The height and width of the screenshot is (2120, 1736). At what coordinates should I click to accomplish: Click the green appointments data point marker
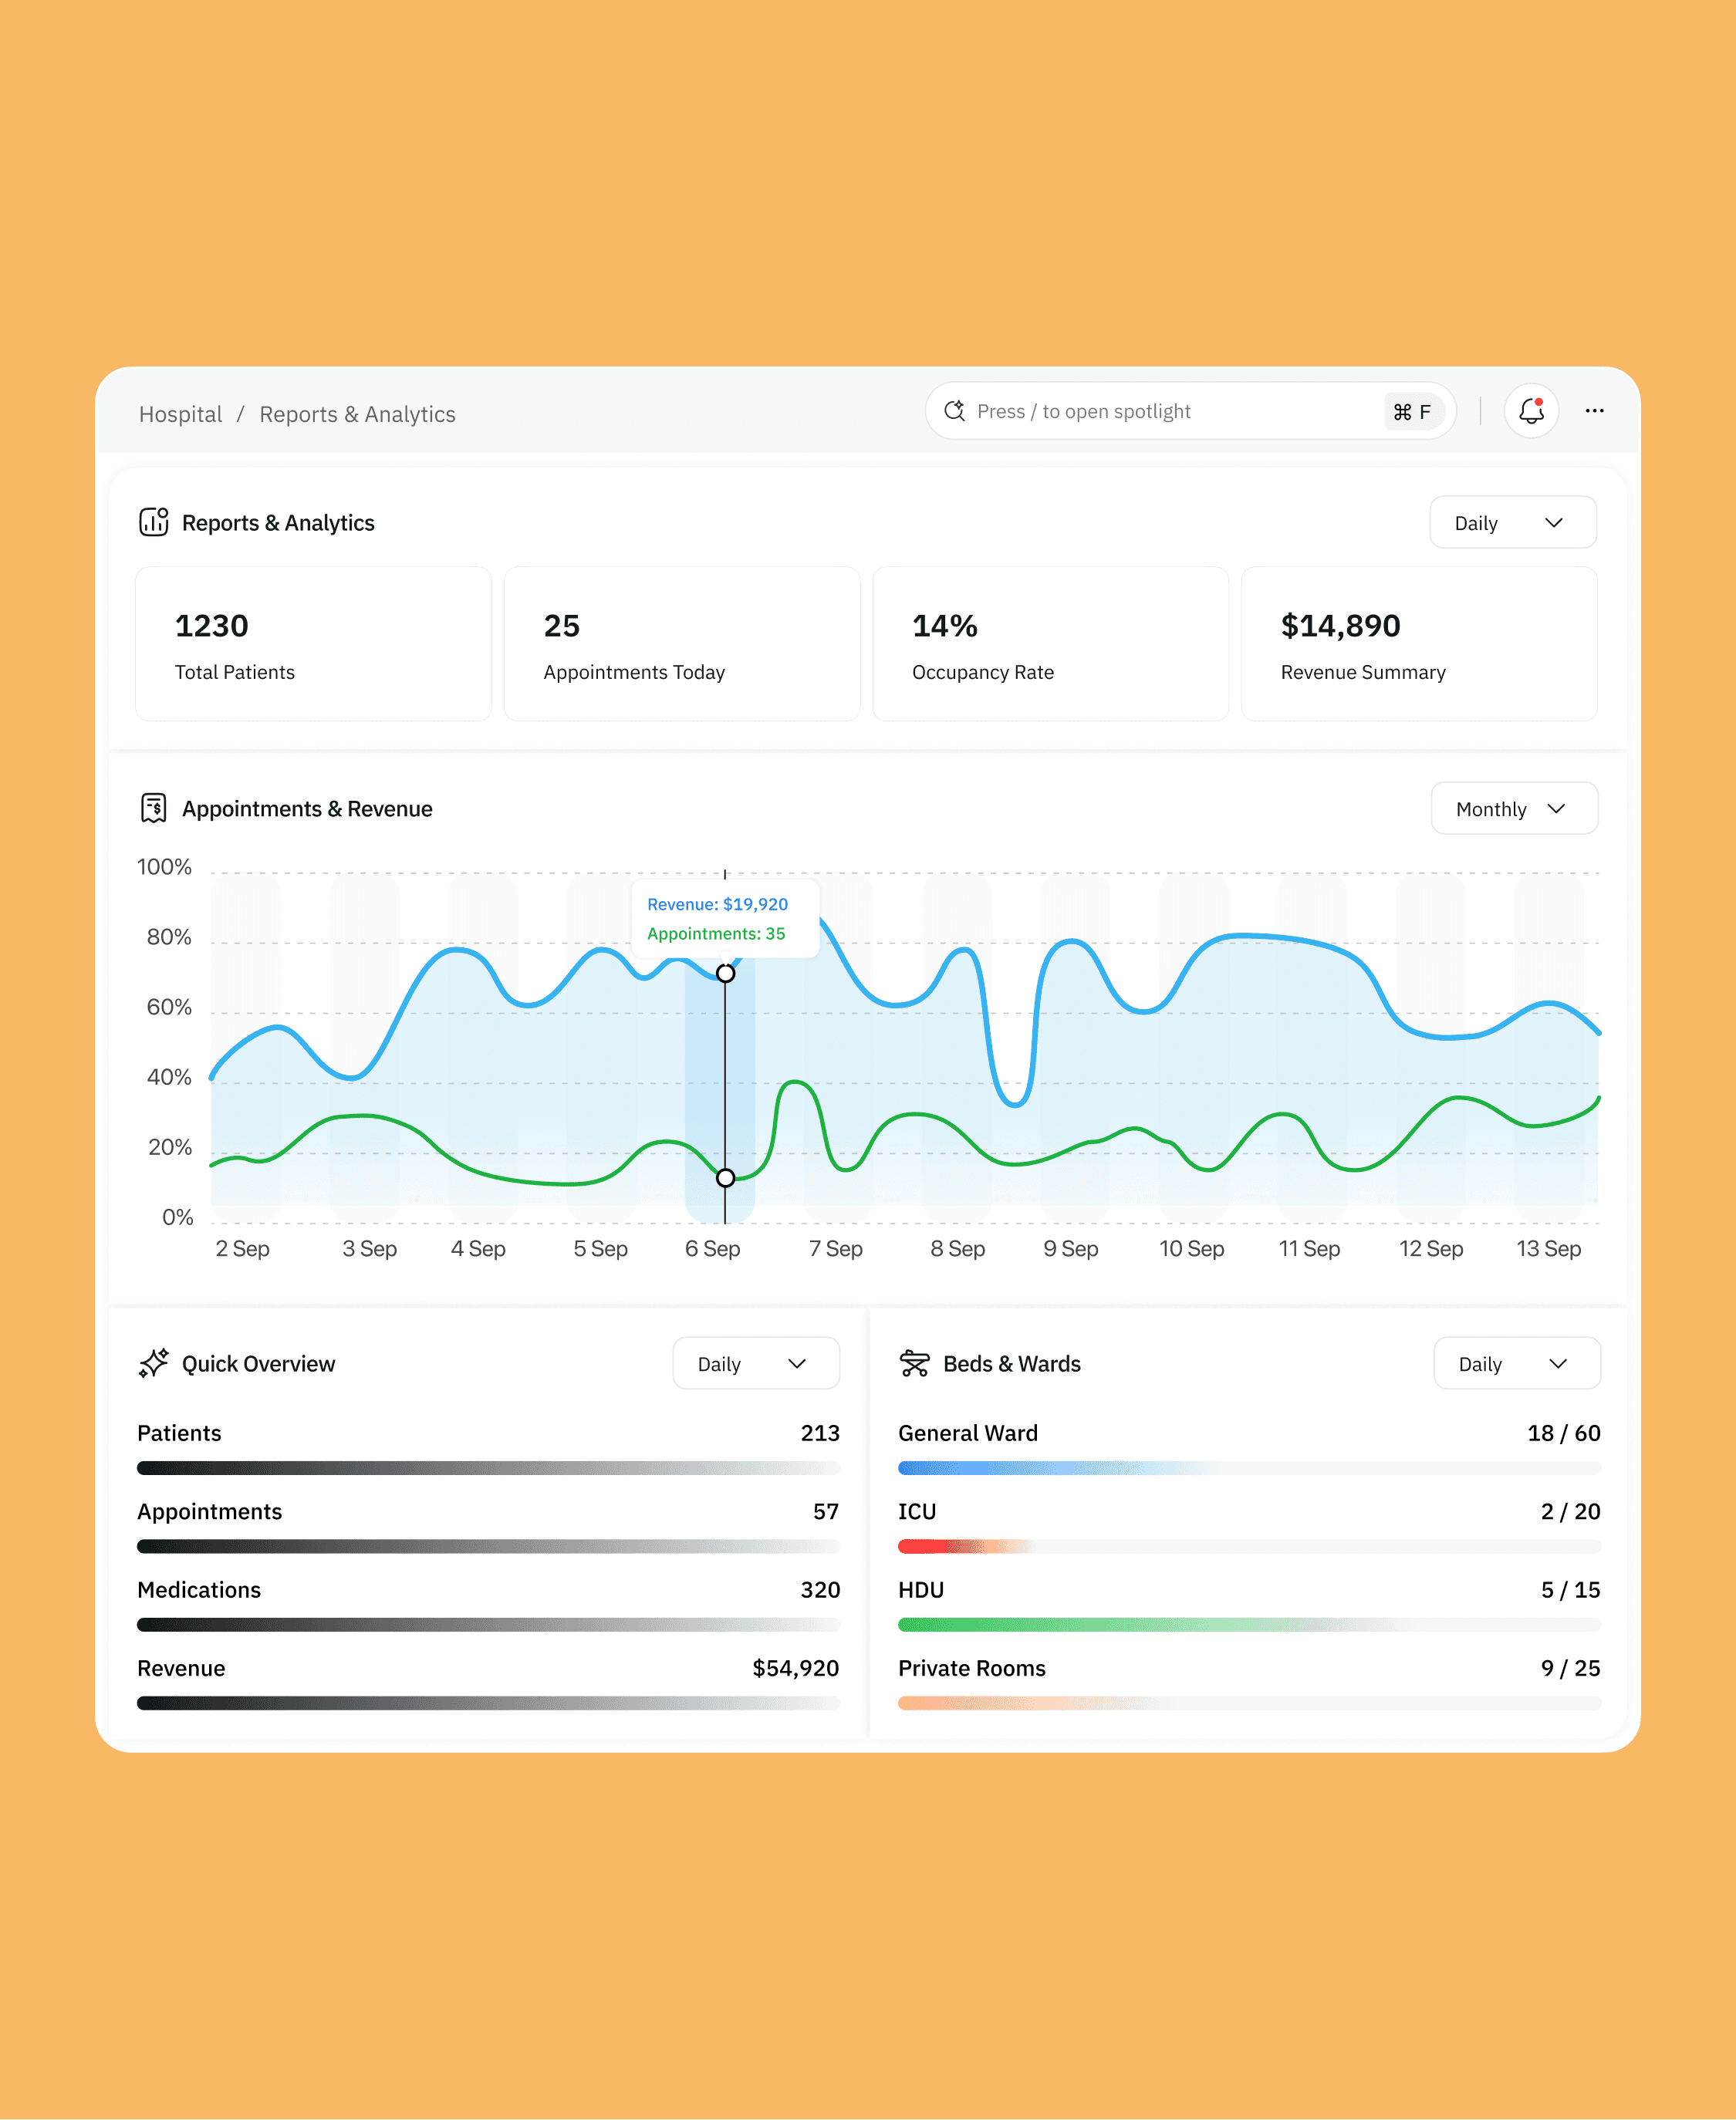[725, 1178]
